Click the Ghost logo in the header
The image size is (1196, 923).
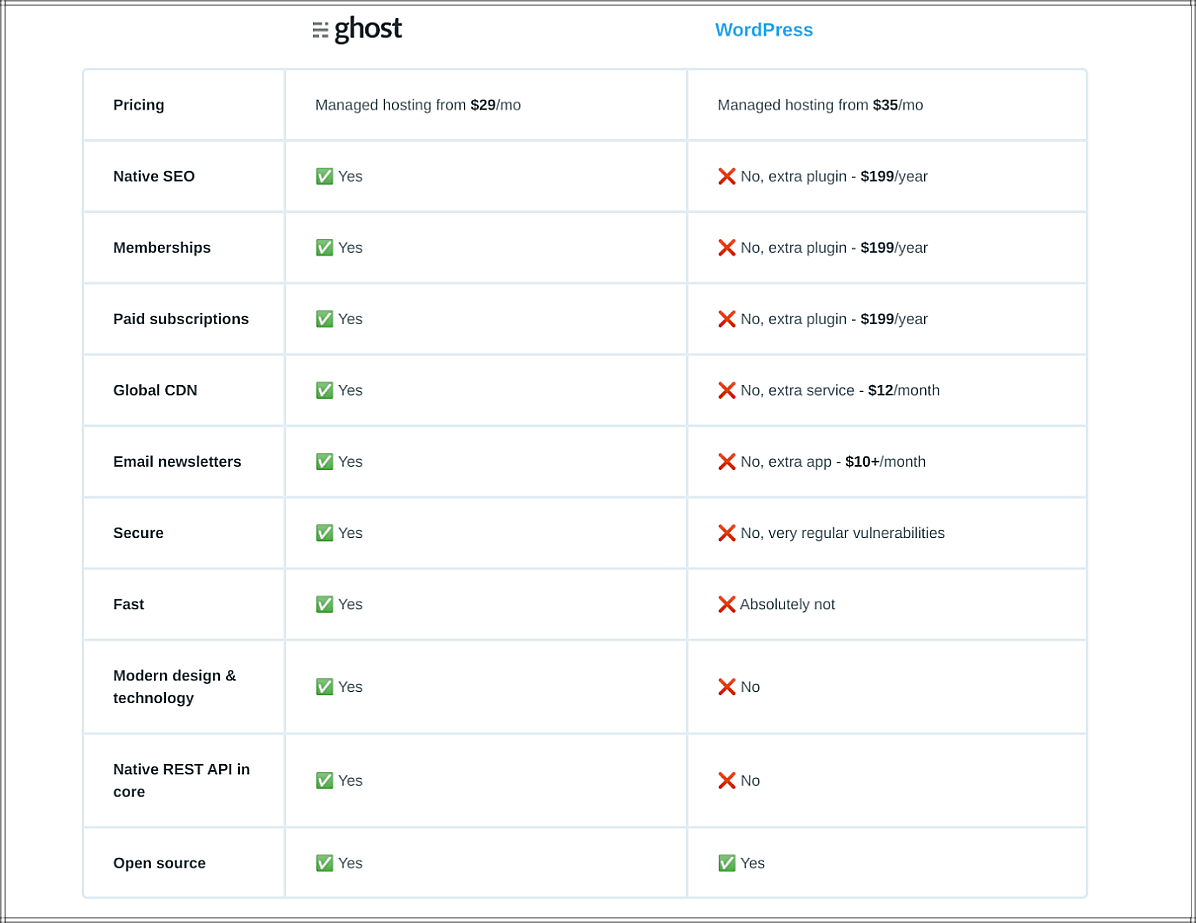(357, 30)
